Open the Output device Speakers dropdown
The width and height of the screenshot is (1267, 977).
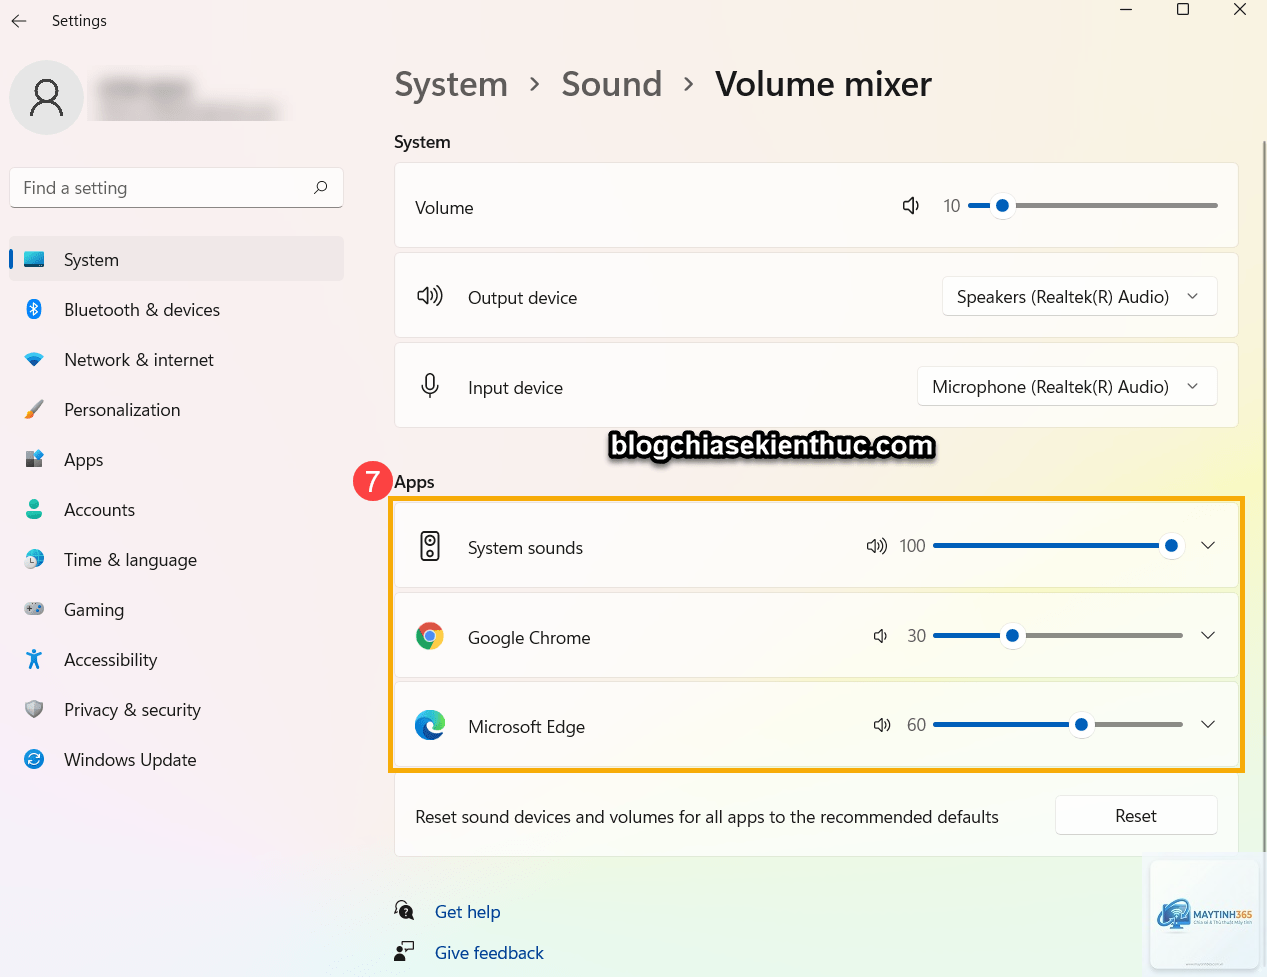1079,297
